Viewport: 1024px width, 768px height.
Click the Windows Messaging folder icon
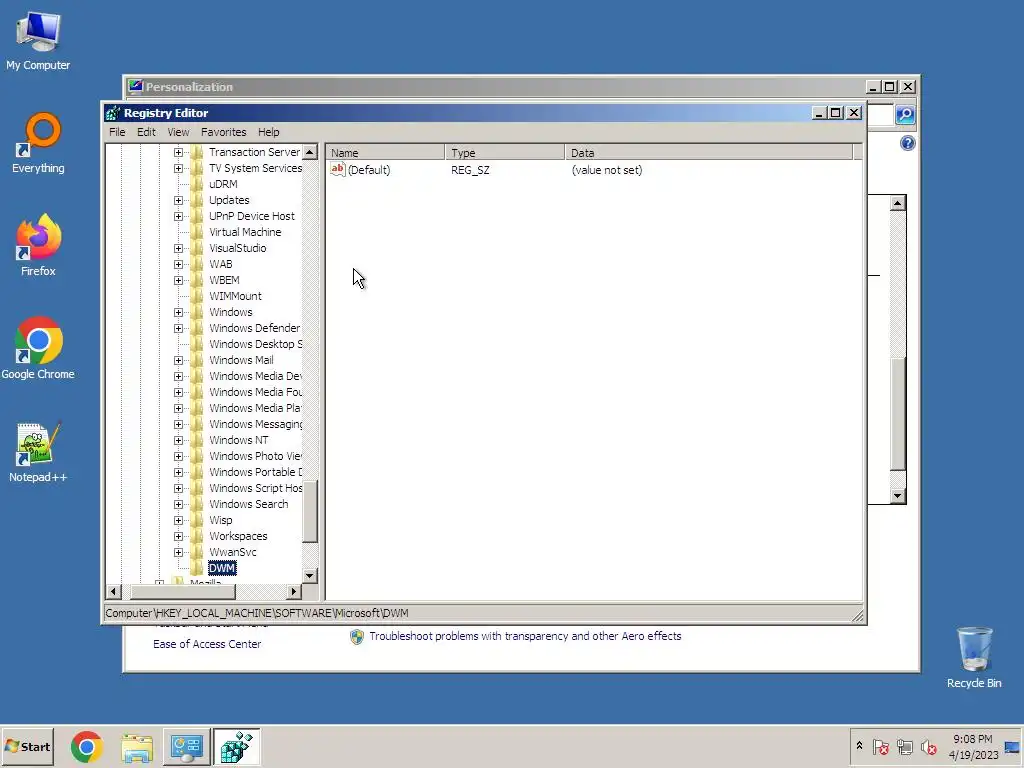[197, 424]
